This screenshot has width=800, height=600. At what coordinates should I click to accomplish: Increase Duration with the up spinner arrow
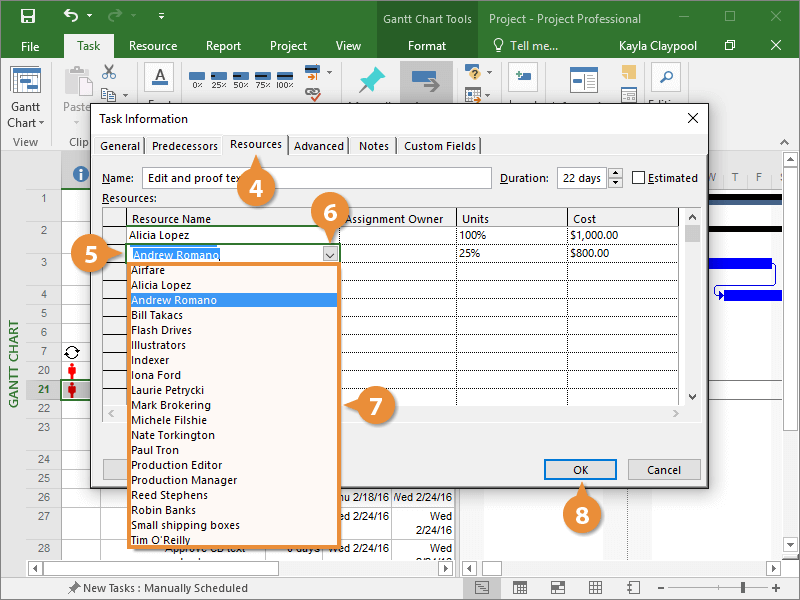tap(615, 173)
